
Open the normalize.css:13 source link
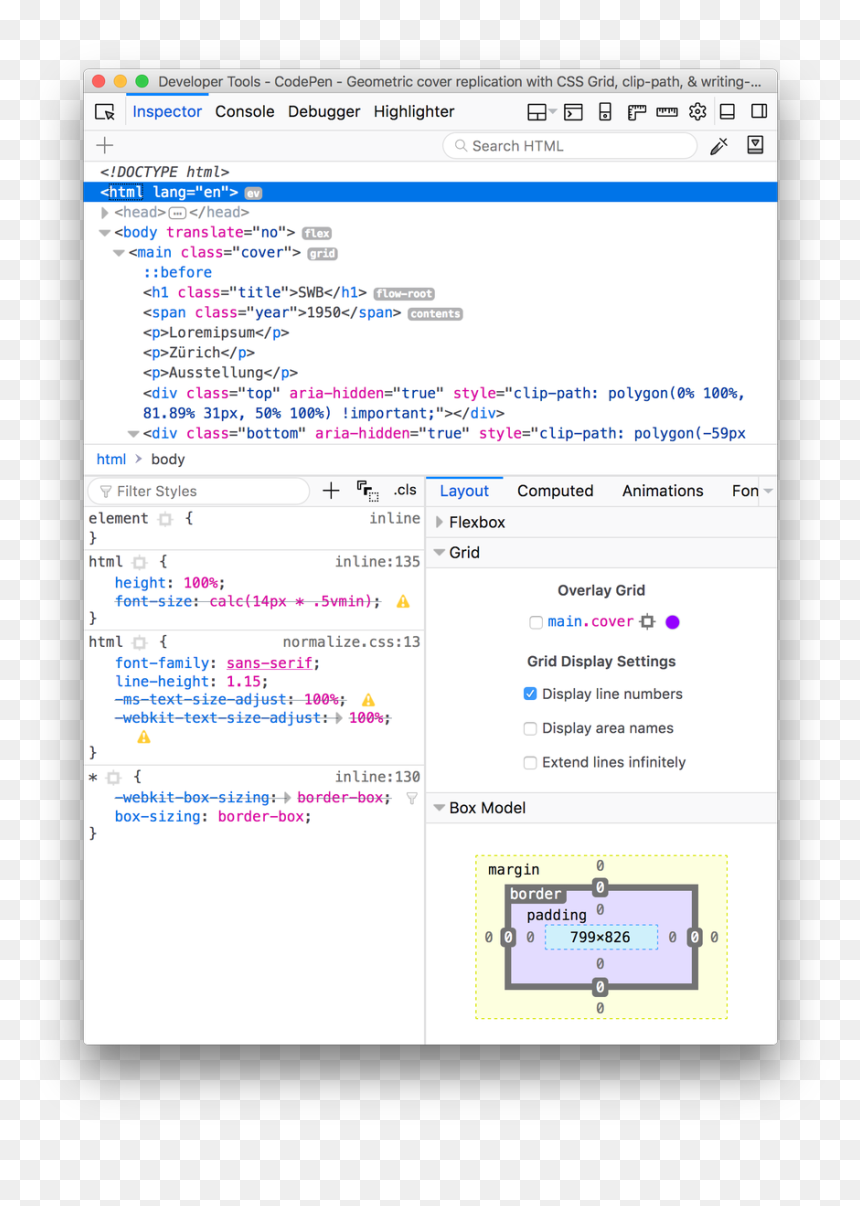click(351, 642)
